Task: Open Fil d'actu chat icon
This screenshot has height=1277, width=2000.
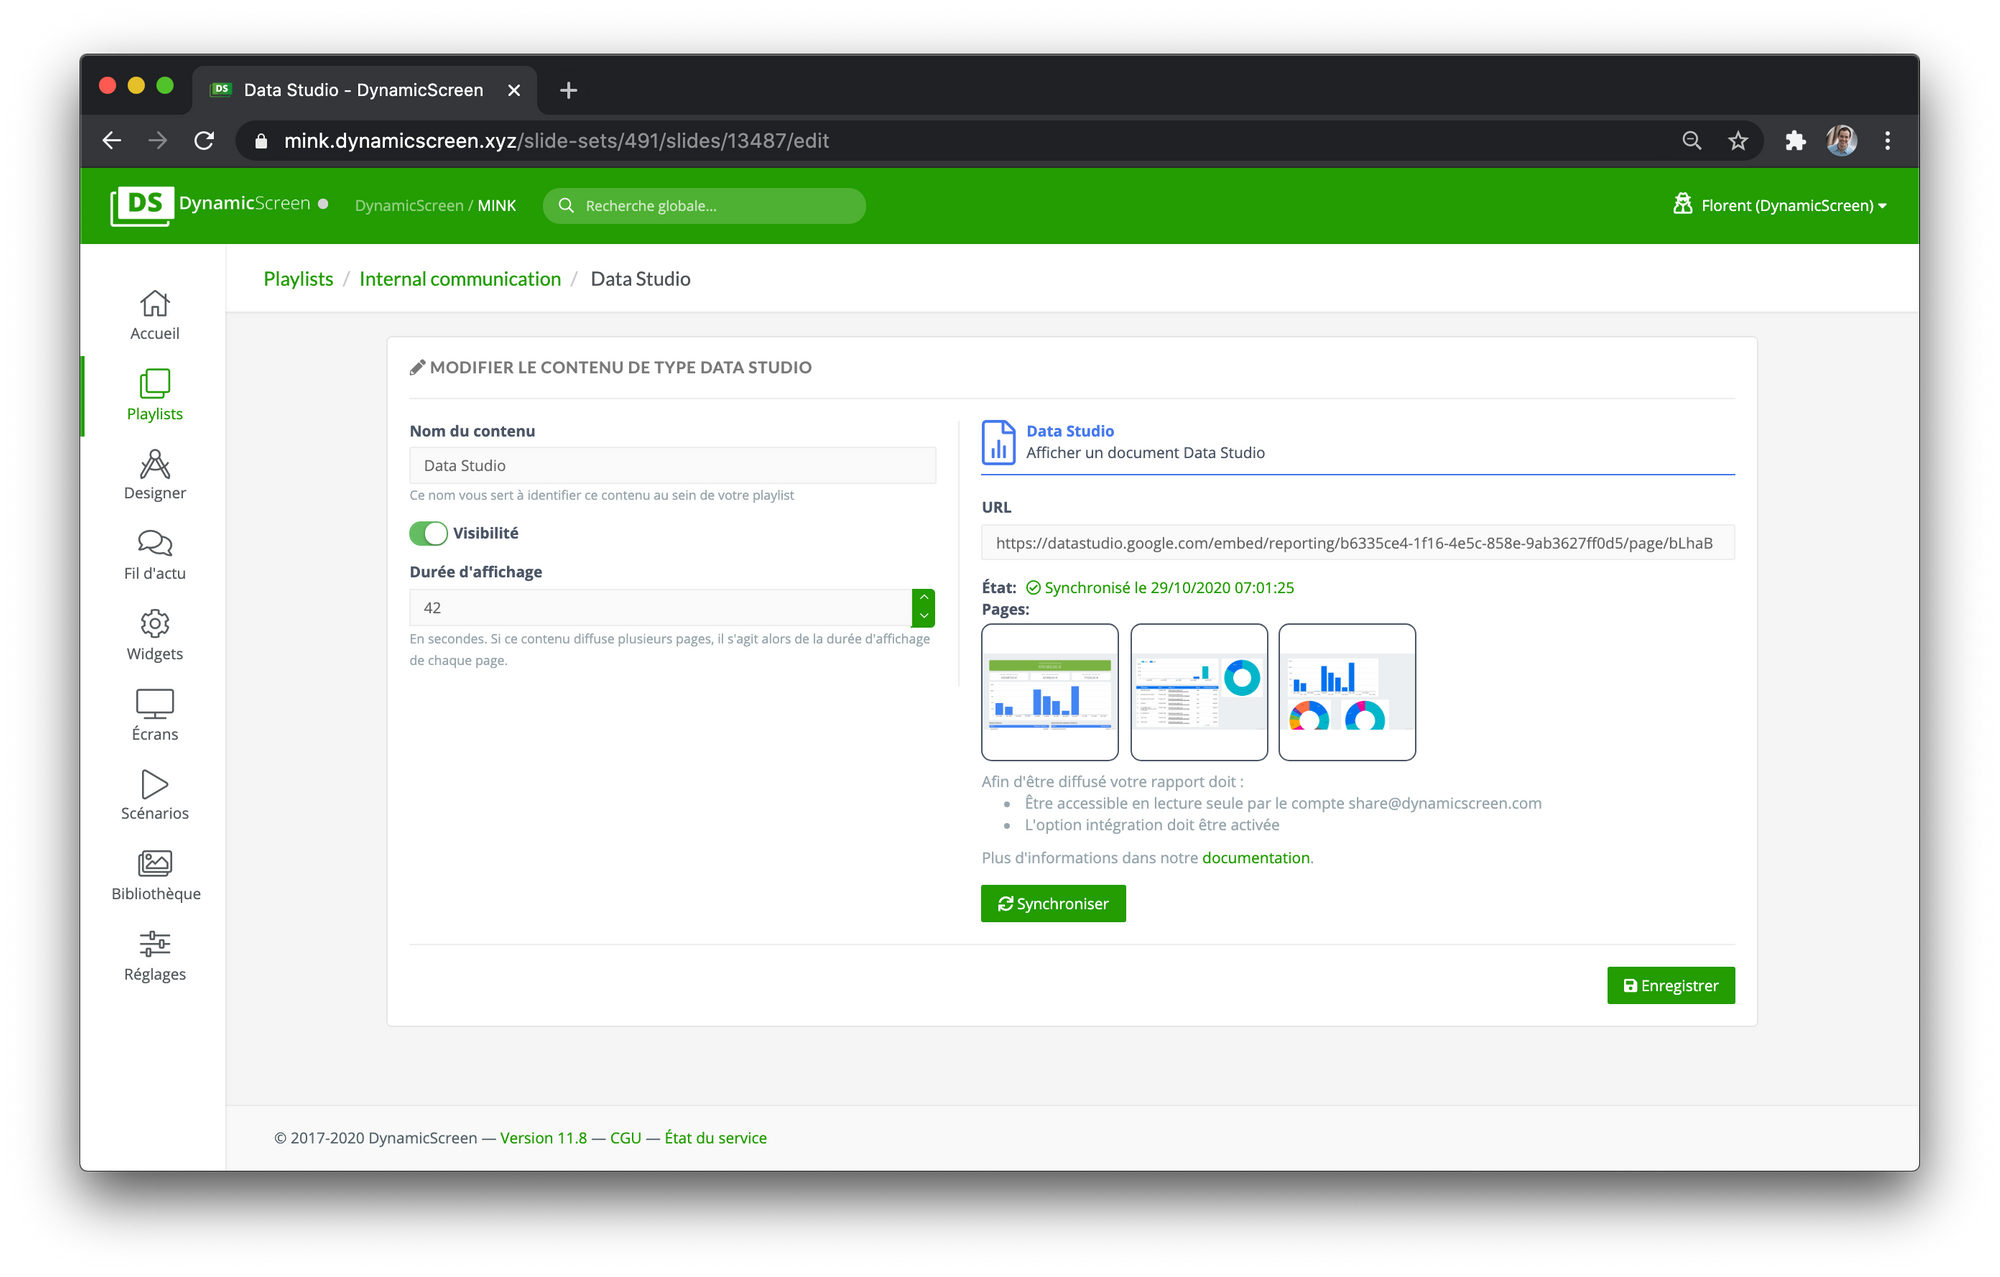Action: click(154, 543)
